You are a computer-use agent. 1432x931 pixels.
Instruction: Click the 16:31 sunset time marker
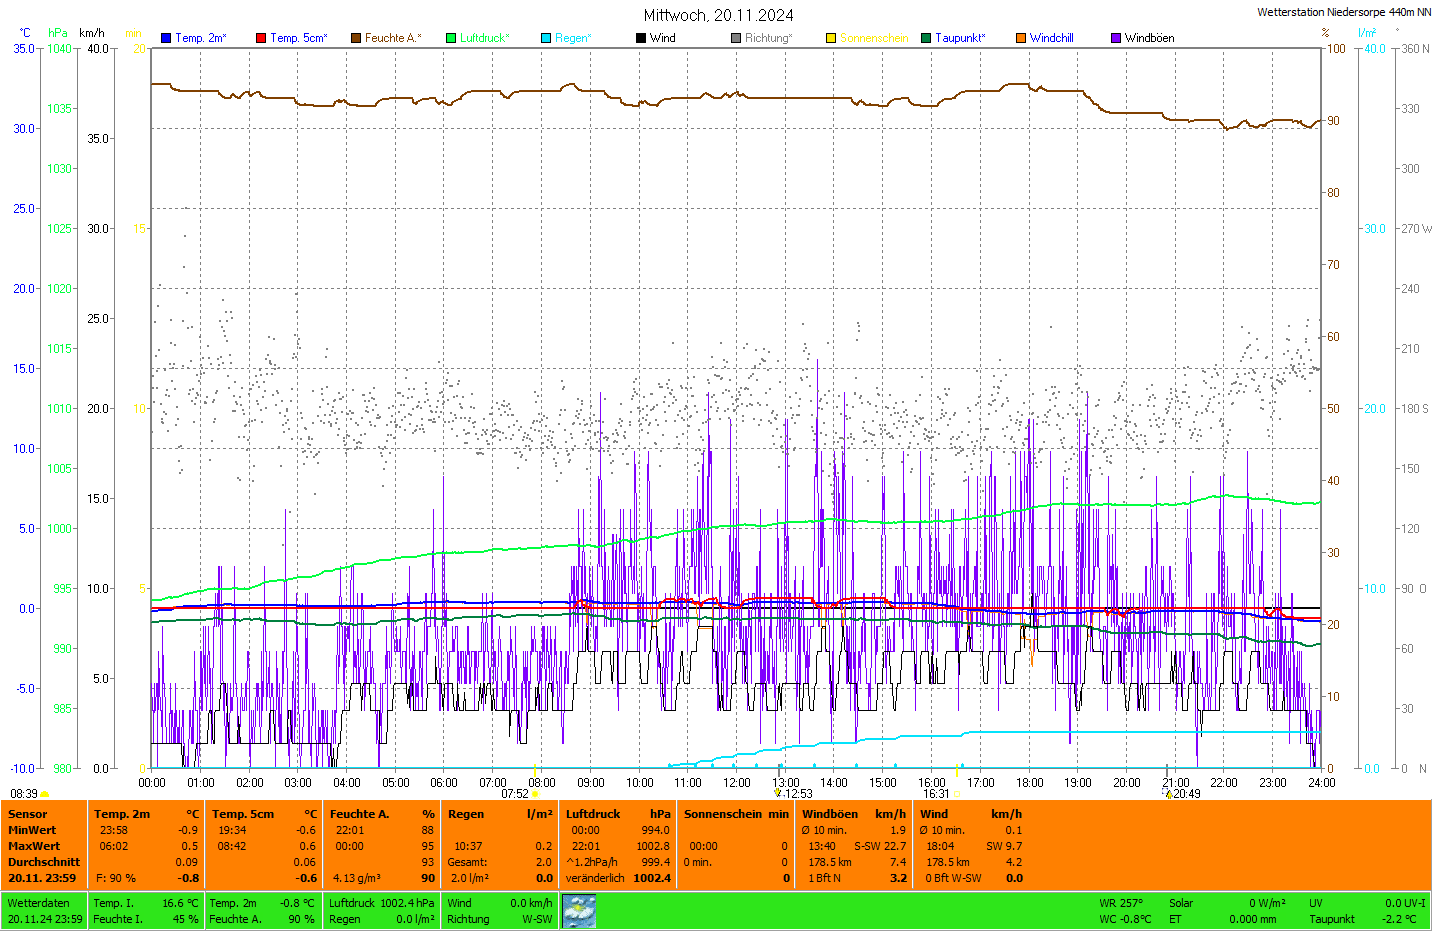pos(936,794)
